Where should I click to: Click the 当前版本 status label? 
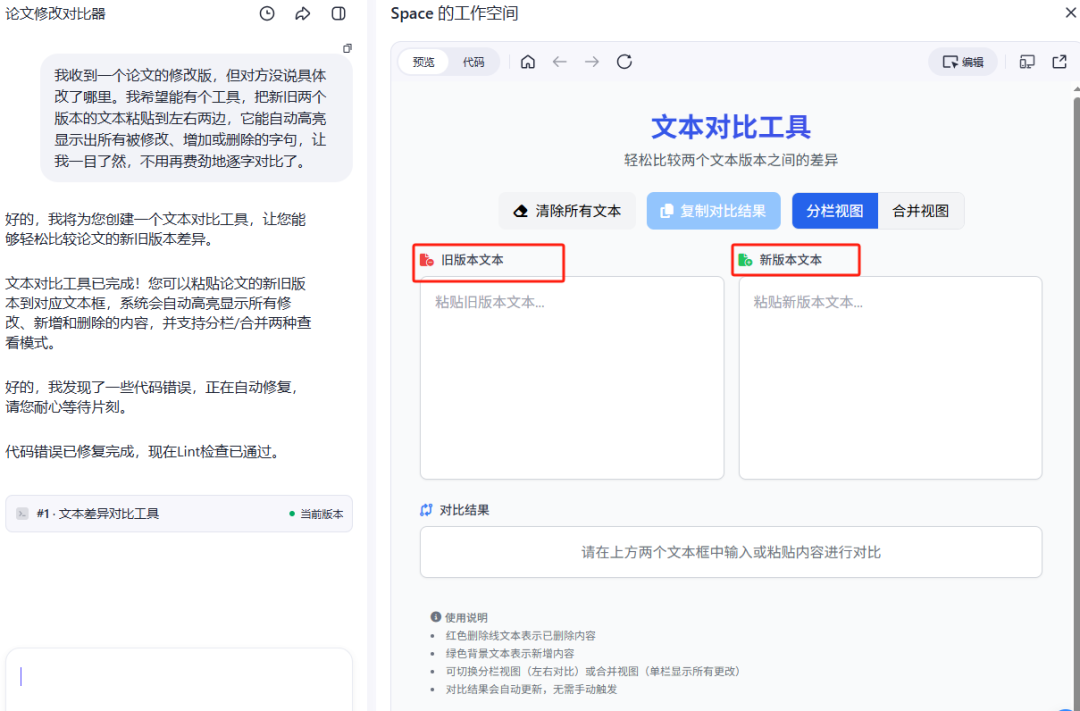[316, 513]
